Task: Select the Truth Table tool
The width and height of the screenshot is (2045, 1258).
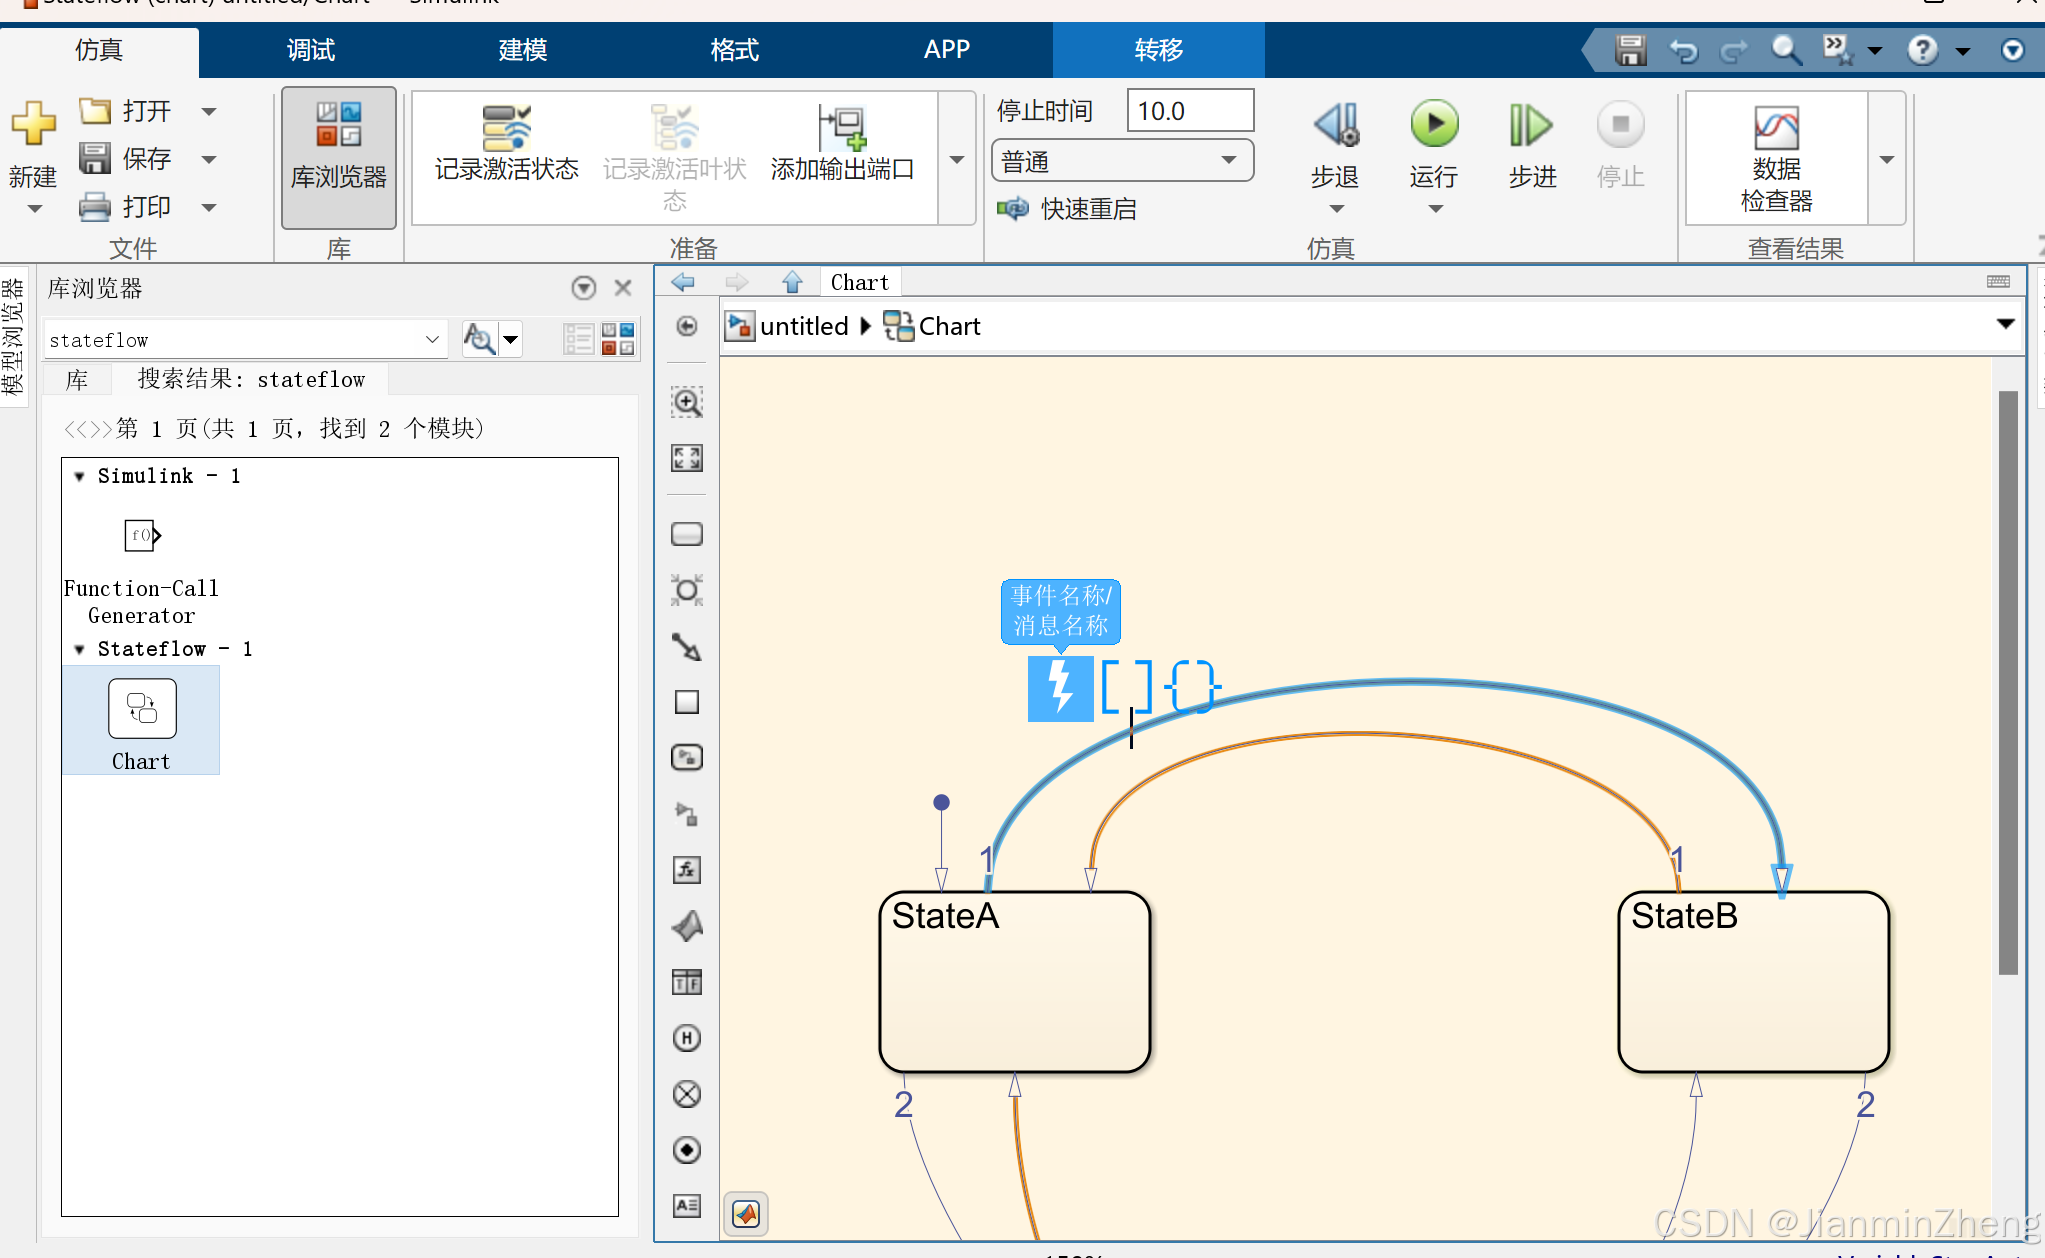Action: point(687,981)
